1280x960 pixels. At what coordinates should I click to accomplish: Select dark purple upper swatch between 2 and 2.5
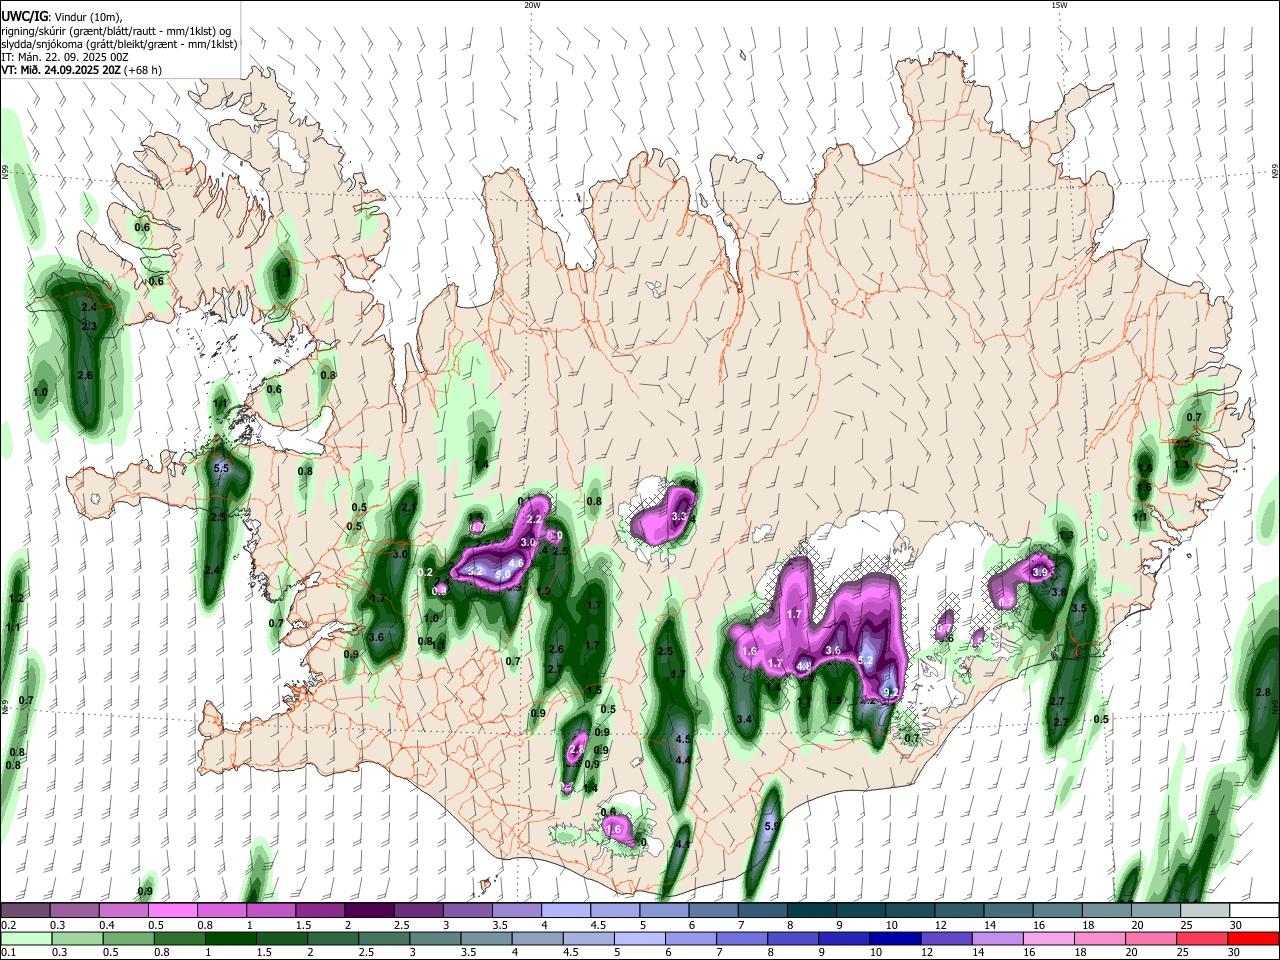coord(370,911)
